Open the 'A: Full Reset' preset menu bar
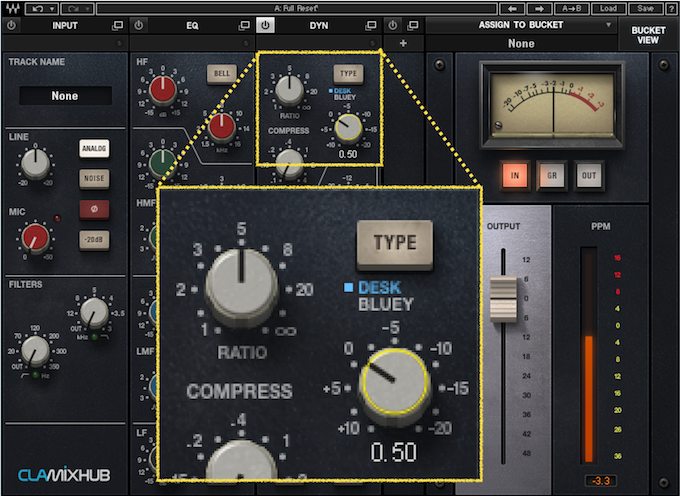This screenshot has width=680, height=496. coord(296,9)
